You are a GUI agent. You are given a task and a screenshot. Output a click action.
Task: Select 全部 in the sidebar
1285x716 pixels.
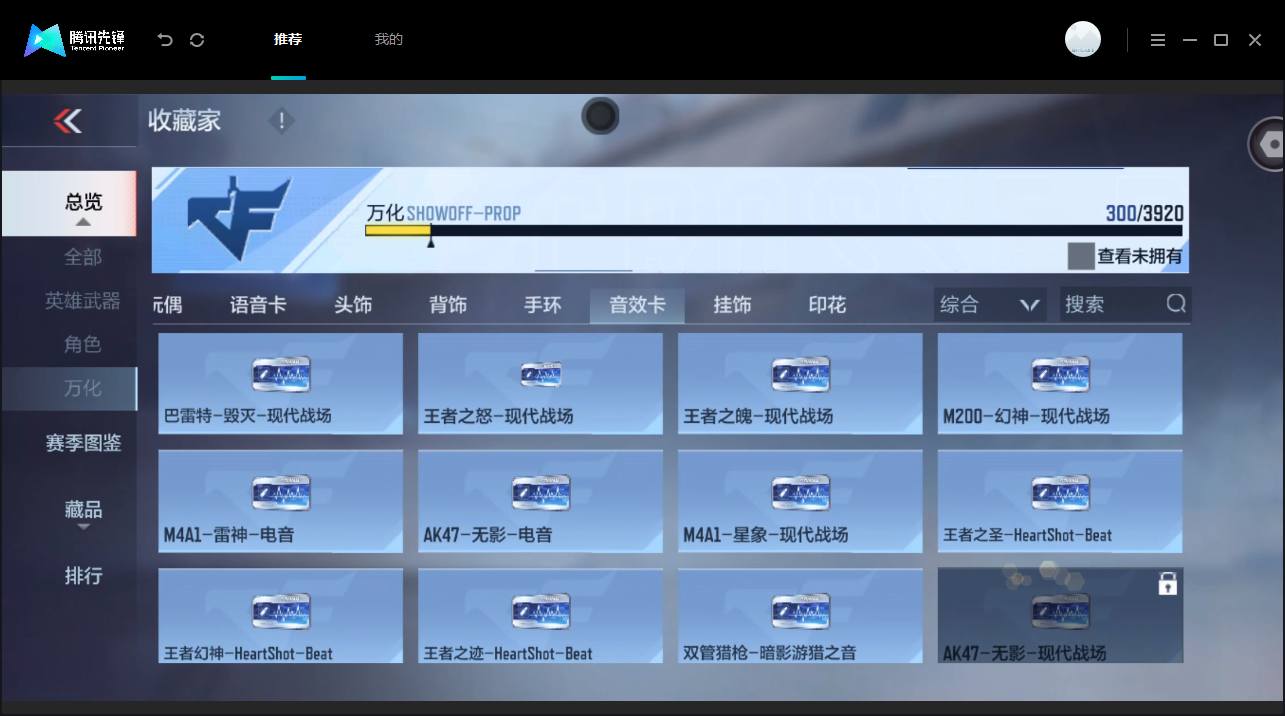[x=83, y=257]
